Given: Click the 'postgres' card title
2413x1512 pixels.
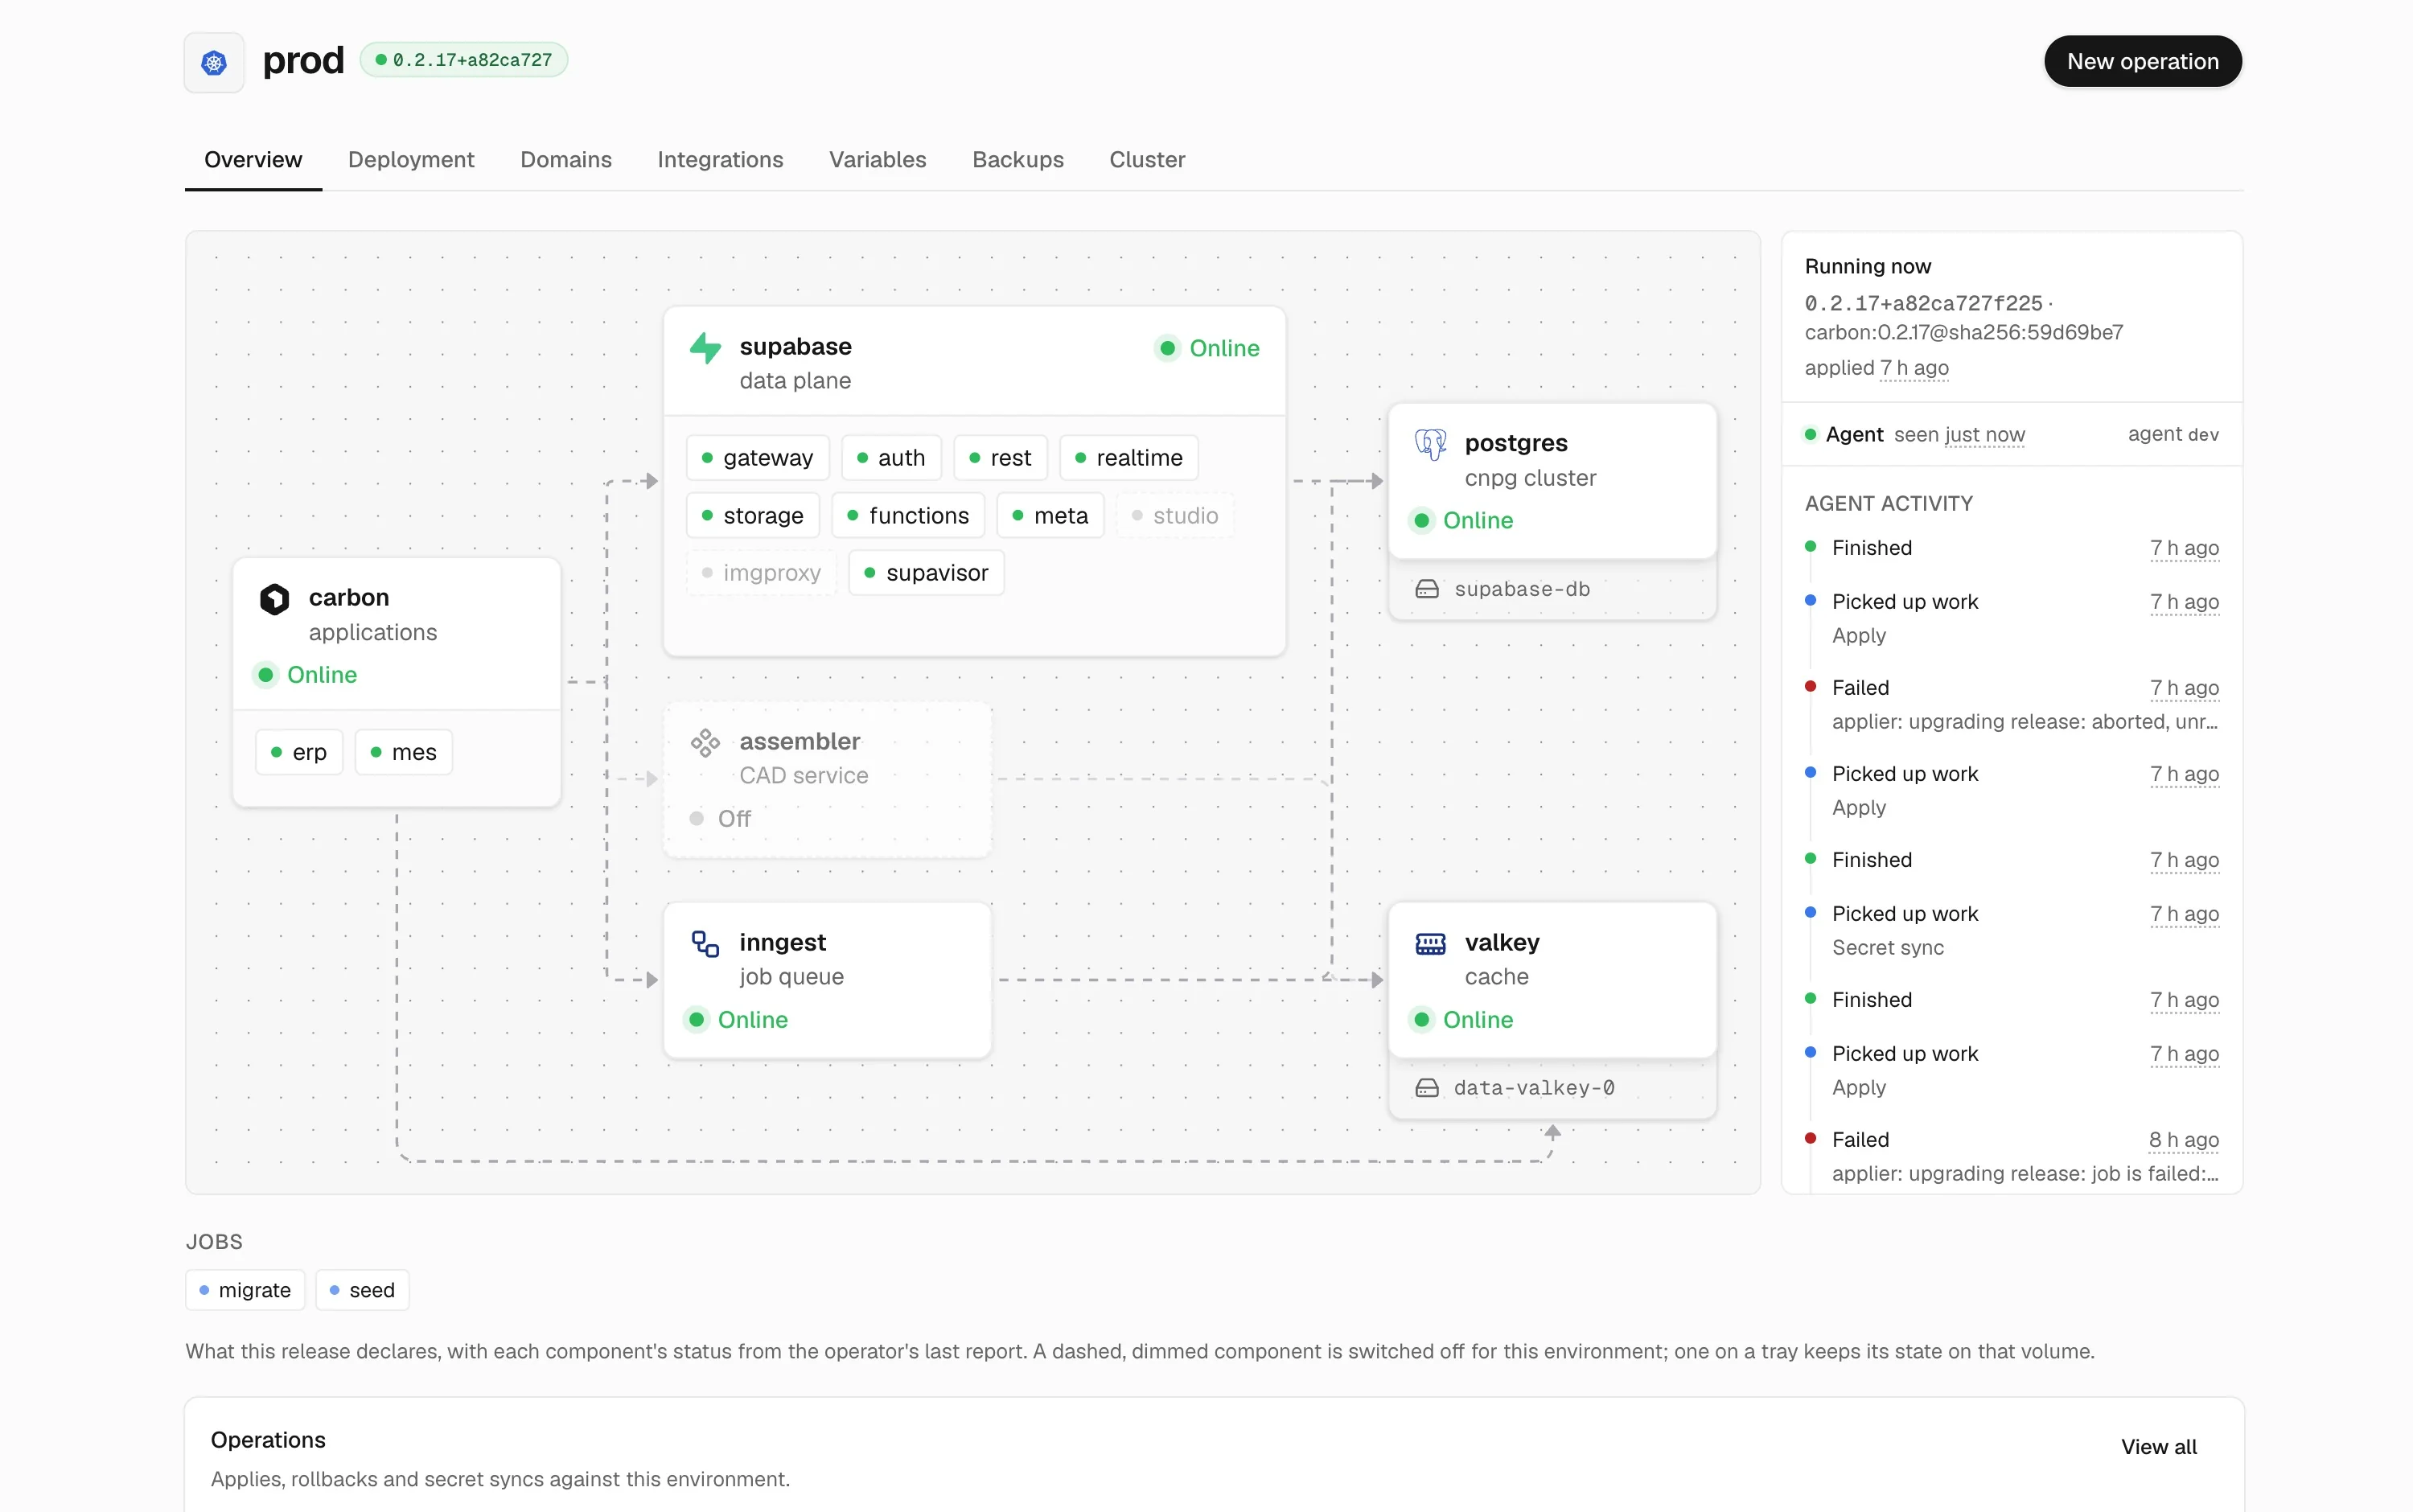Looking at the screenshot, I should (x=1516, y=443).
